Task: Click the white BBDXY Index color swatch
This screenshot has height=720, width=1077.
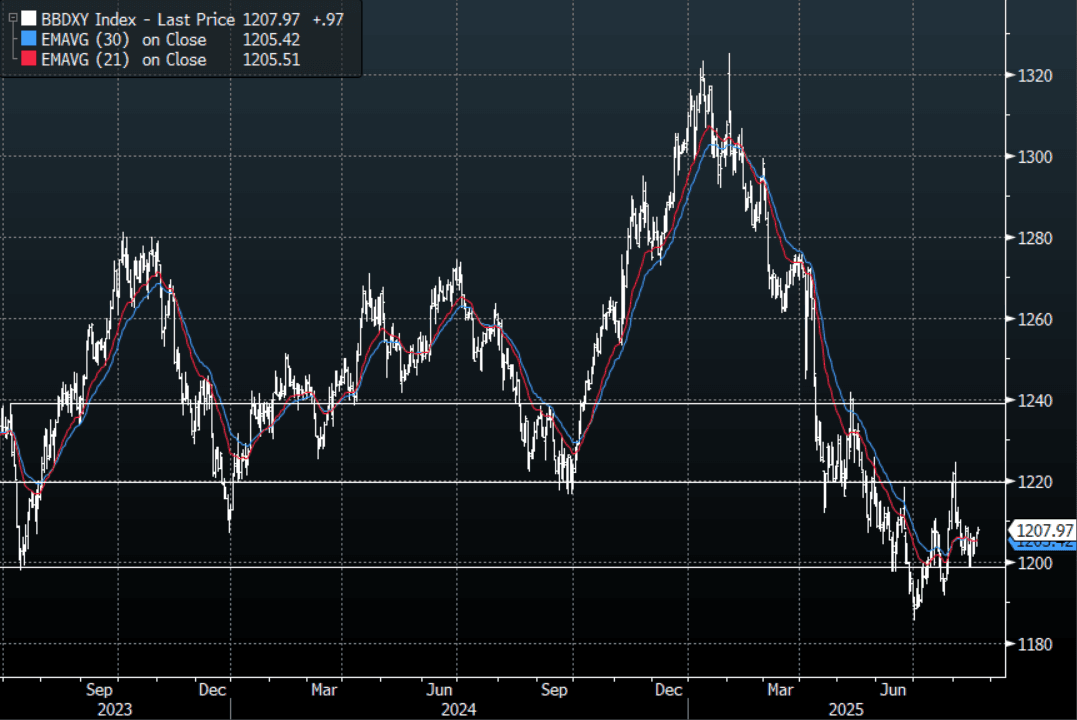Action: (x=30, y=19)
